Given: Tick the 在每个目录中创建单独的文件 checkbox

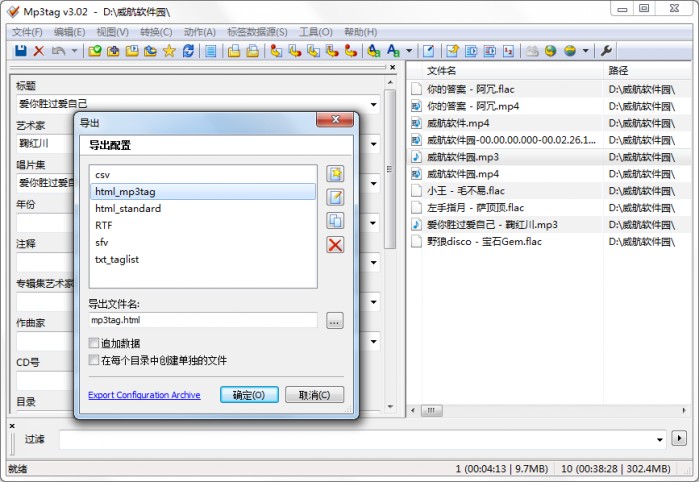Looking at the screenshot, I should (x=94, y=360).
